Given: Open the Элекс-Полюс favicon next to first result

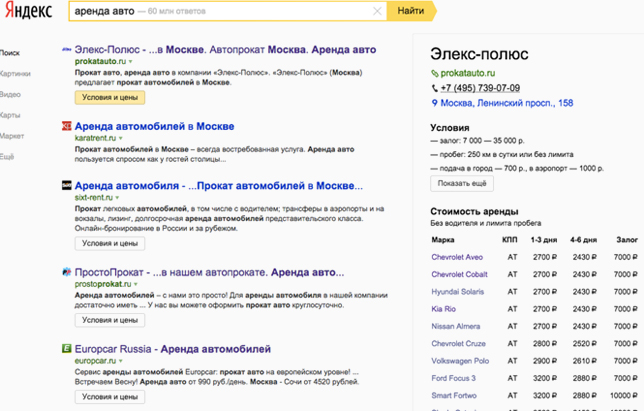Looking at the screenshot, I should 67,50.
